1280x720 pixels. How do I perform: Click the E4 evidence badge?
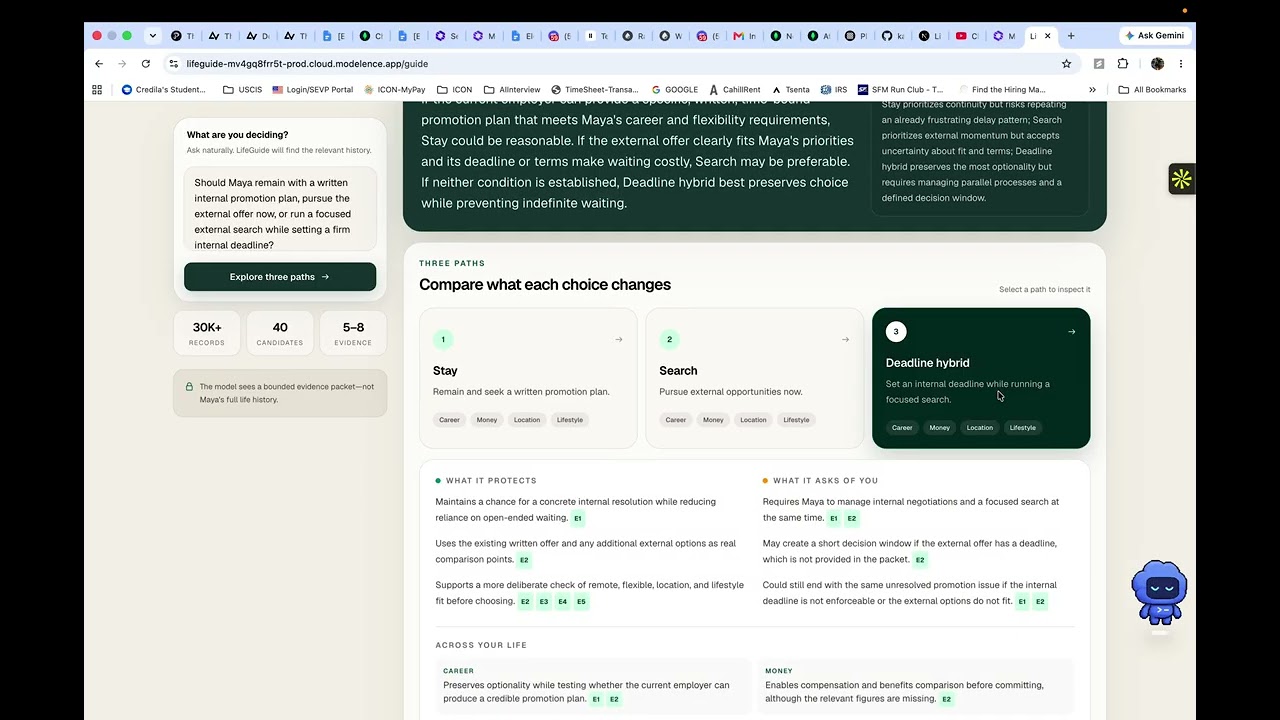point(562,602)
